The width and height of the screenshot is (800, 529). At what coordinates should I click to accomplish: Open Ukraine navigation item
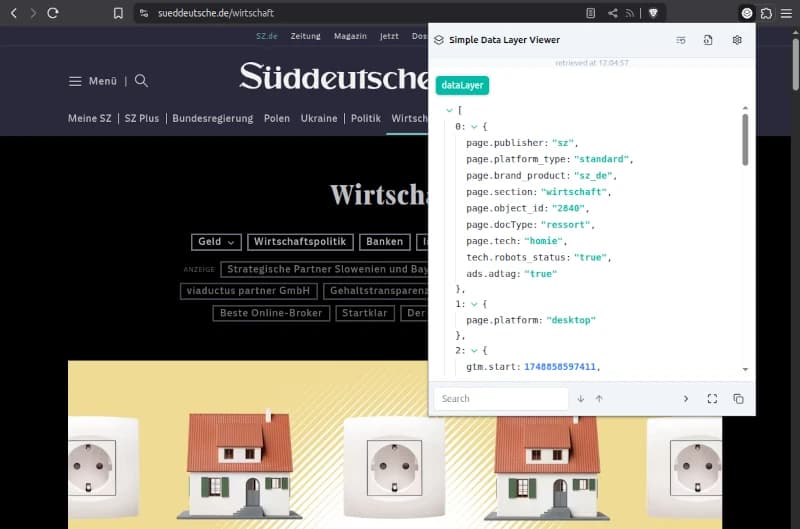319,118
